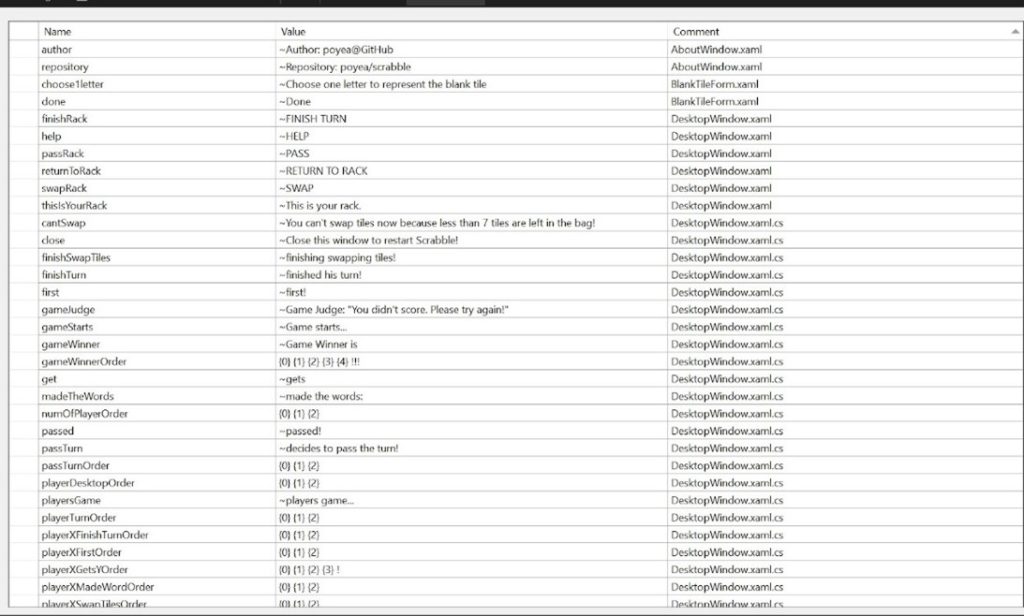The height and width of the screenshot is (616, 1024).
Task: Click the 'madeTheWords' name cell
Action: pyautogui.click(x=77, y=396)
